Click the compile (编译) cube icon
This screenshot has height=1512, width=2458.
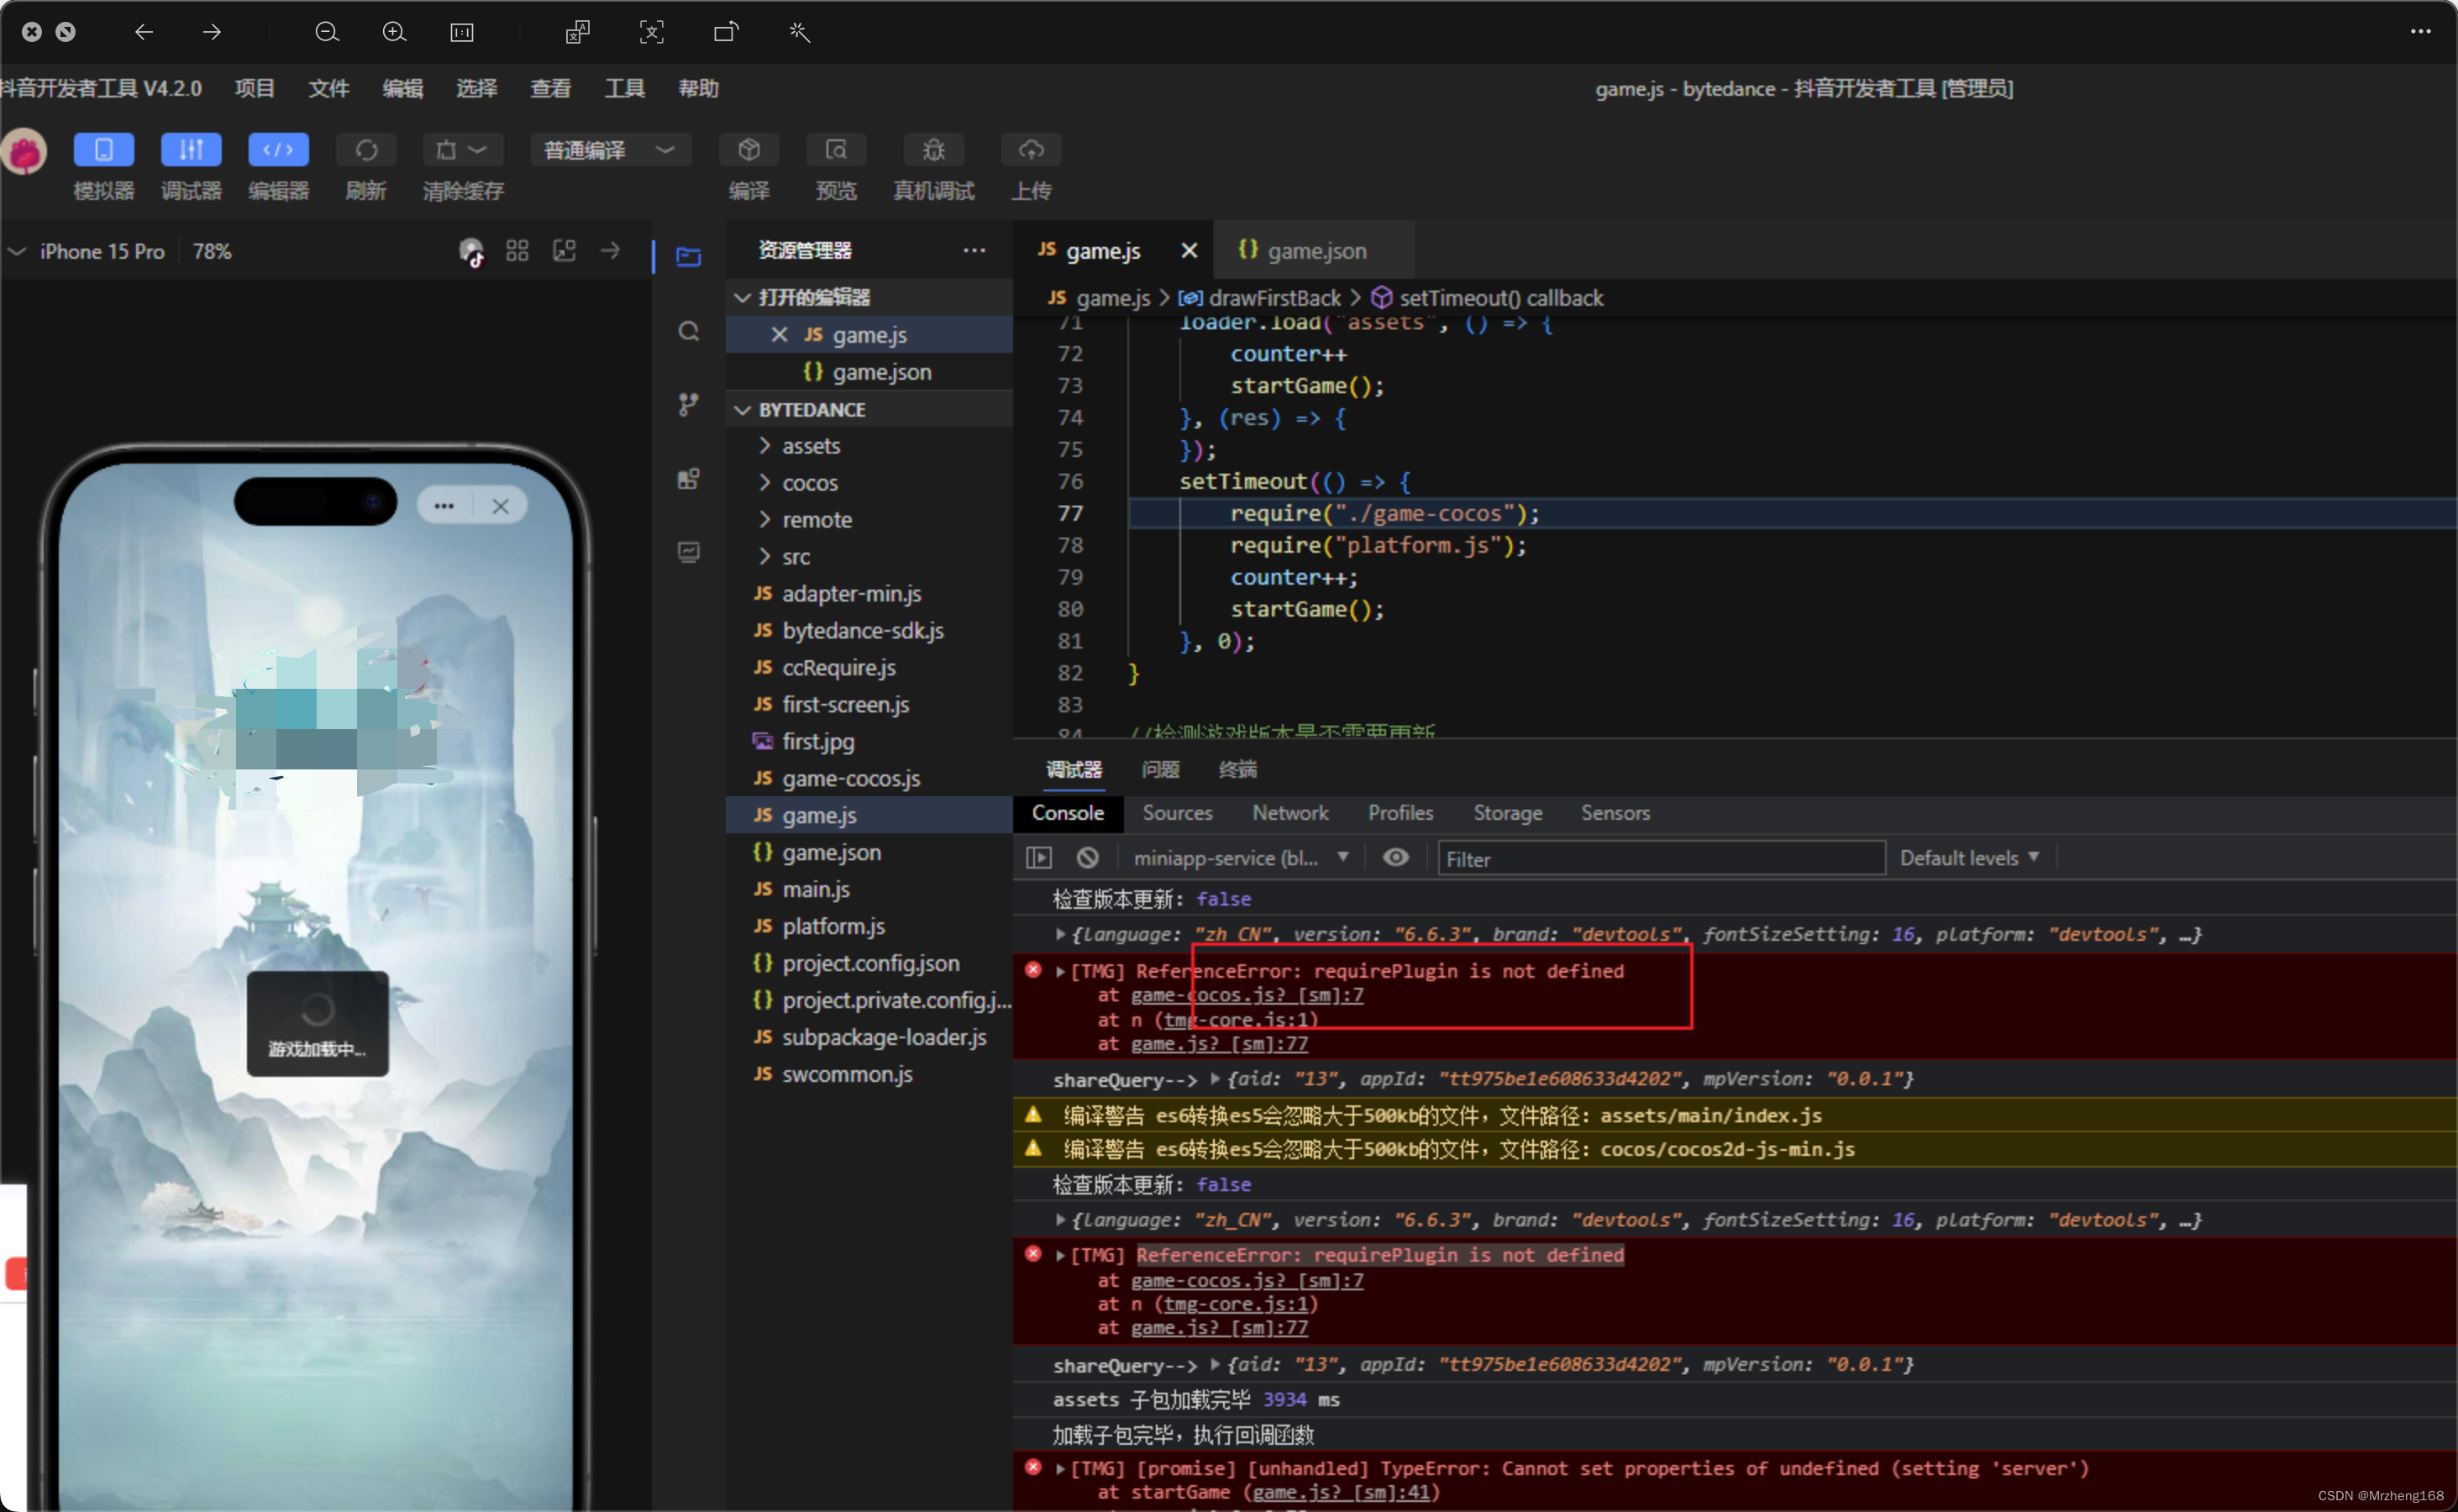click(748, 150)
